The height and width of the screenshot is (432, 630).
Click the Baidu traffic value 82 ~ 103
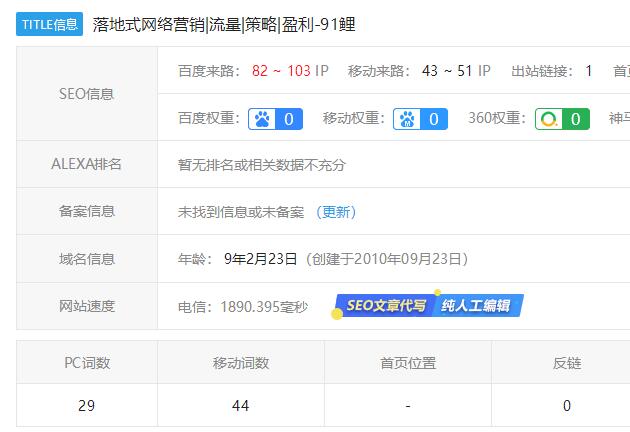tap(281, 71)
